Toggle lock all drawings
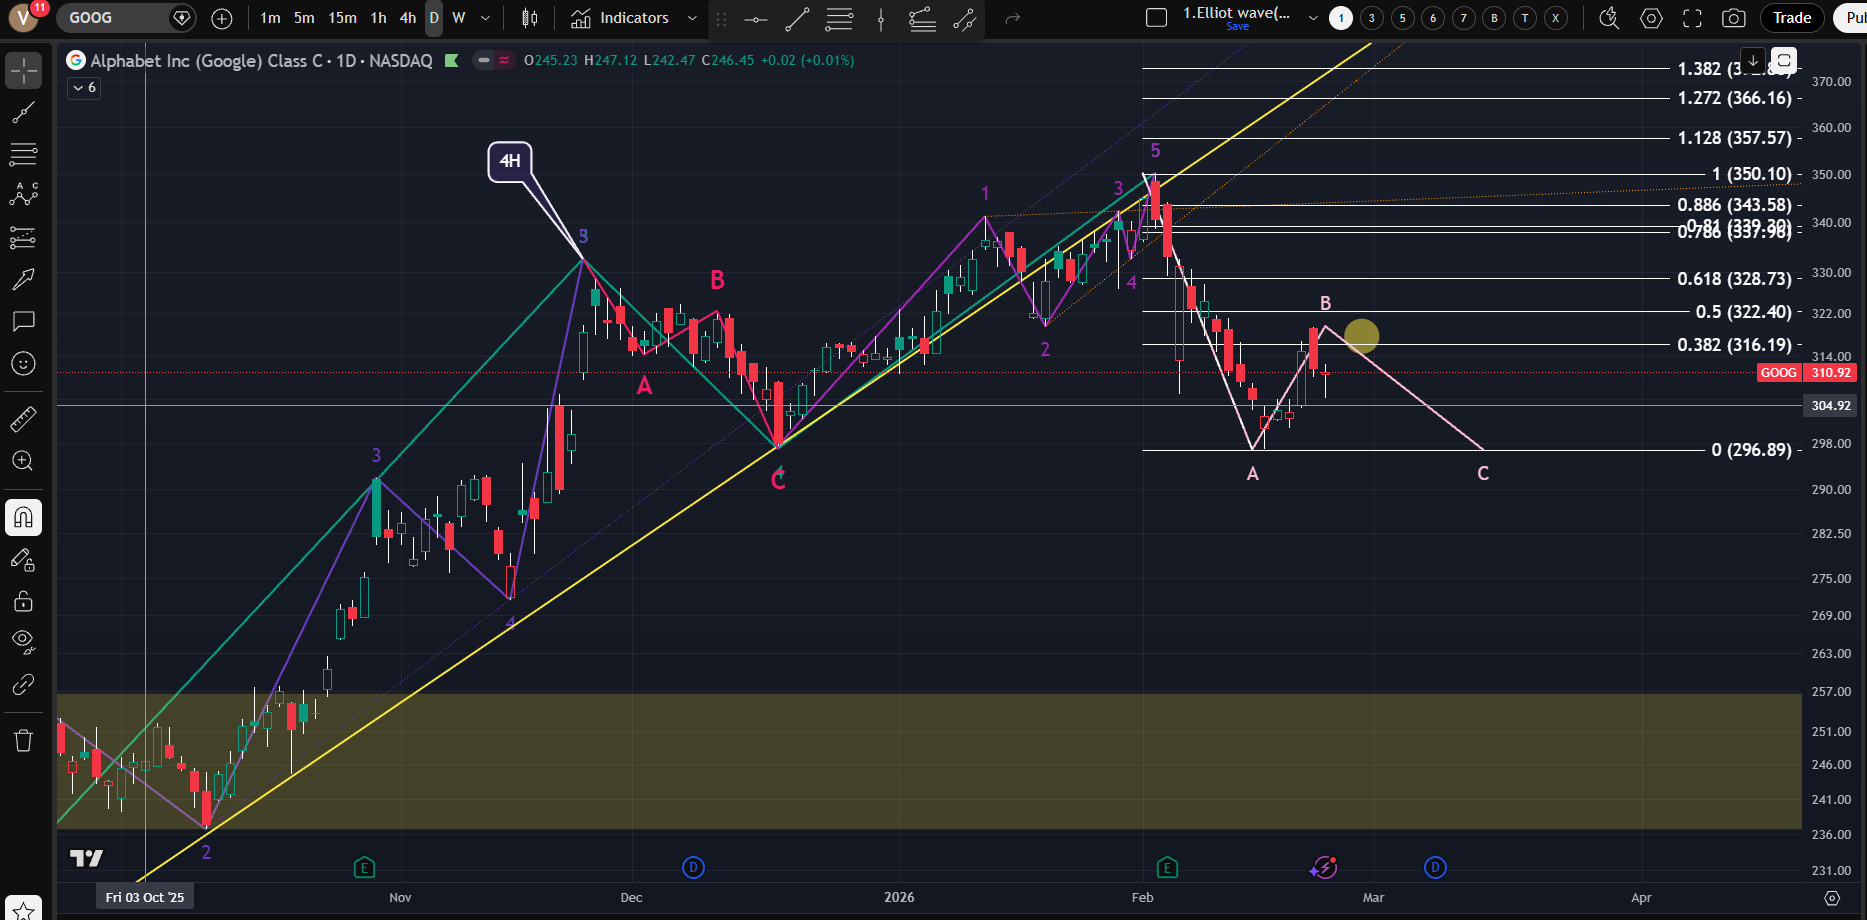Screen dimensions: 1867x920 tap(23, 601)
